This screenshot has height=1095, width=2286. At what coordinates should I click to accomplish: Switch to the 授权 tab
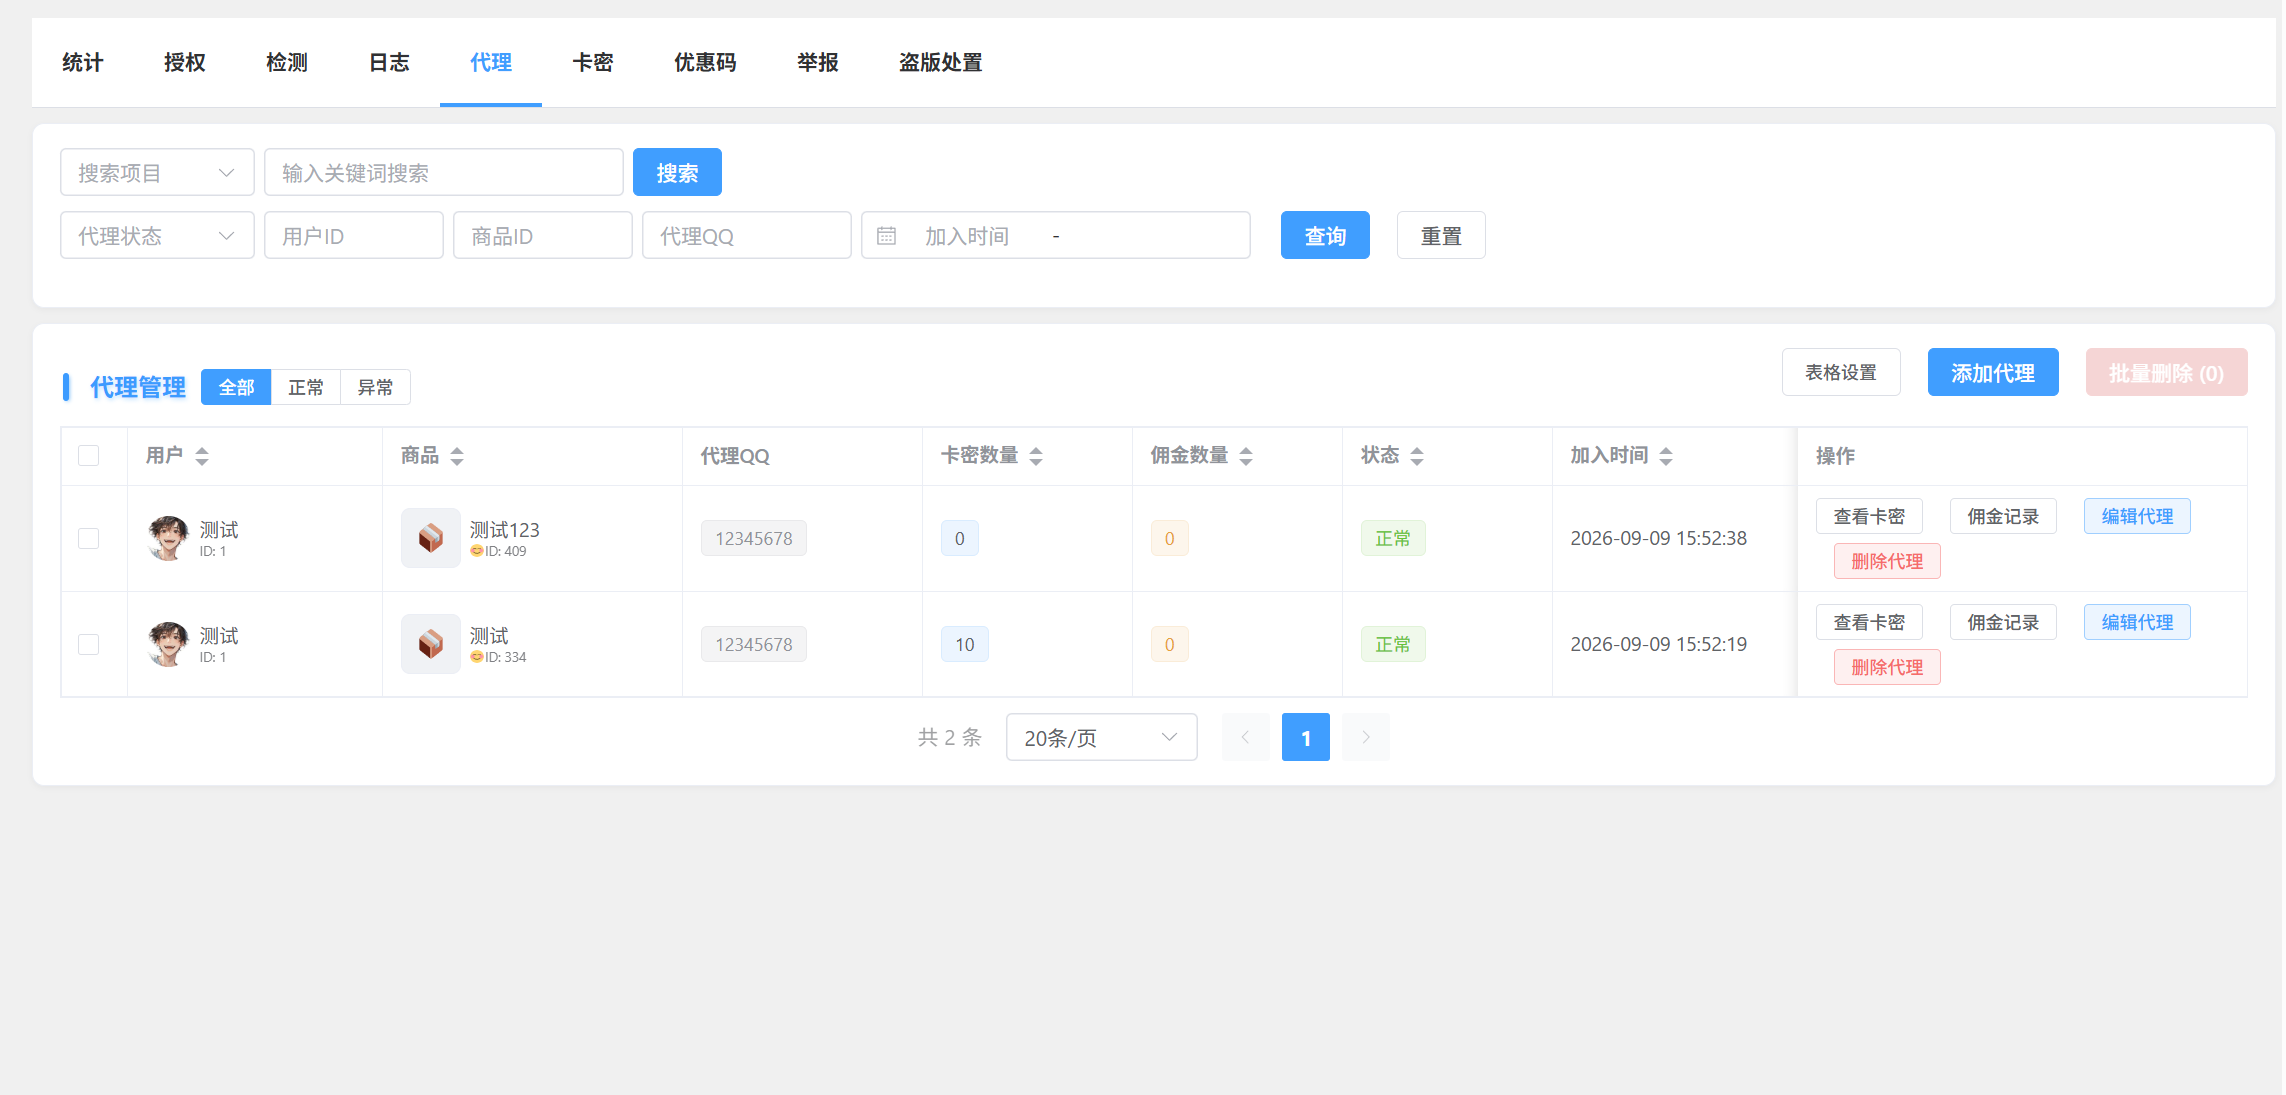pos(185,62)
